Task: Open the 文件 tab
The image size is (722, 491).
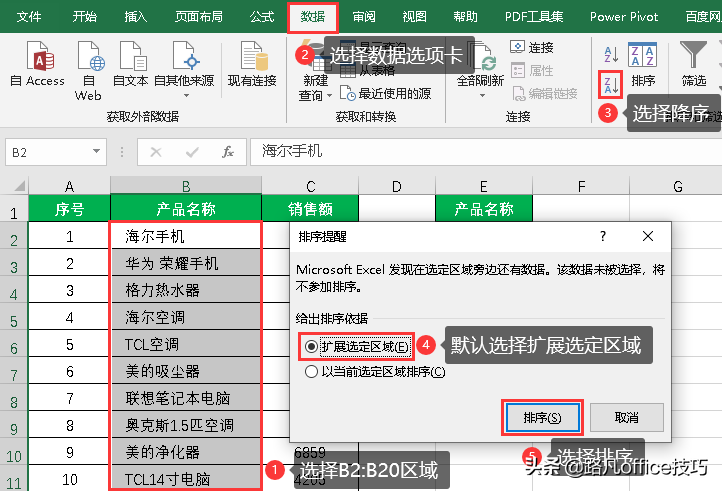Action: click(29, 17)
